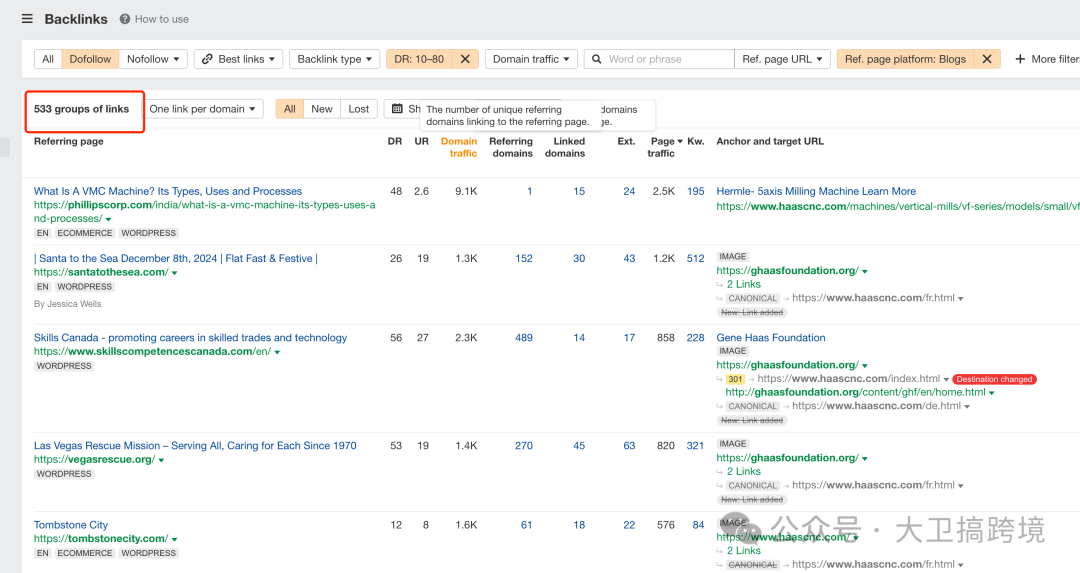This screenshot has width=1080, height=573.
Task: Remove the Ref. page platform Blogs filter
Action: coord(987,59)
